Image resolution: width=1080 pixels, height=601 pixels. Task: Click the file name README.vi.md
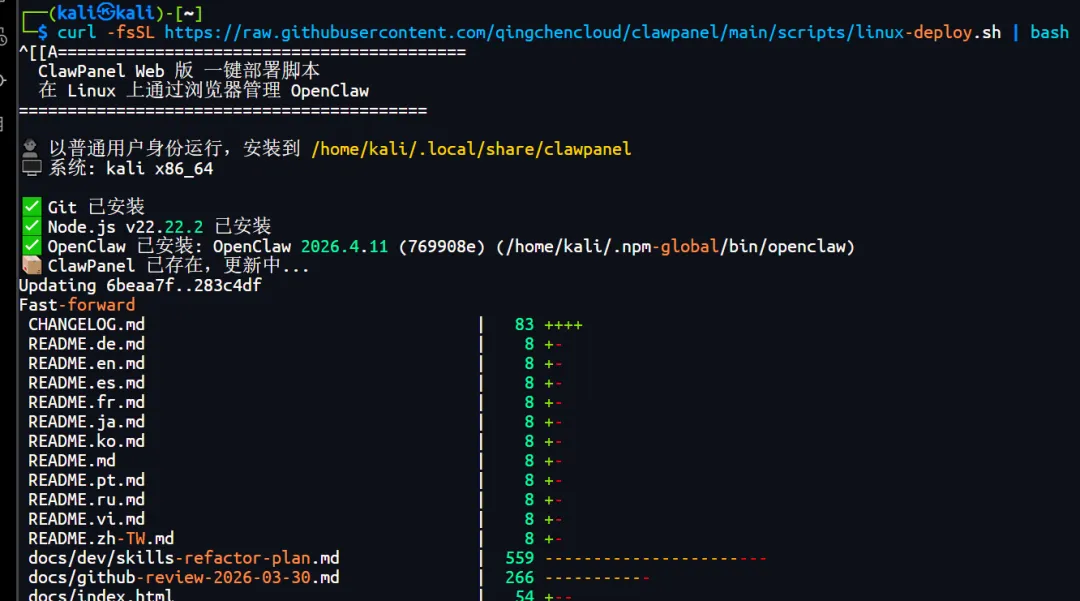point(87,519)
